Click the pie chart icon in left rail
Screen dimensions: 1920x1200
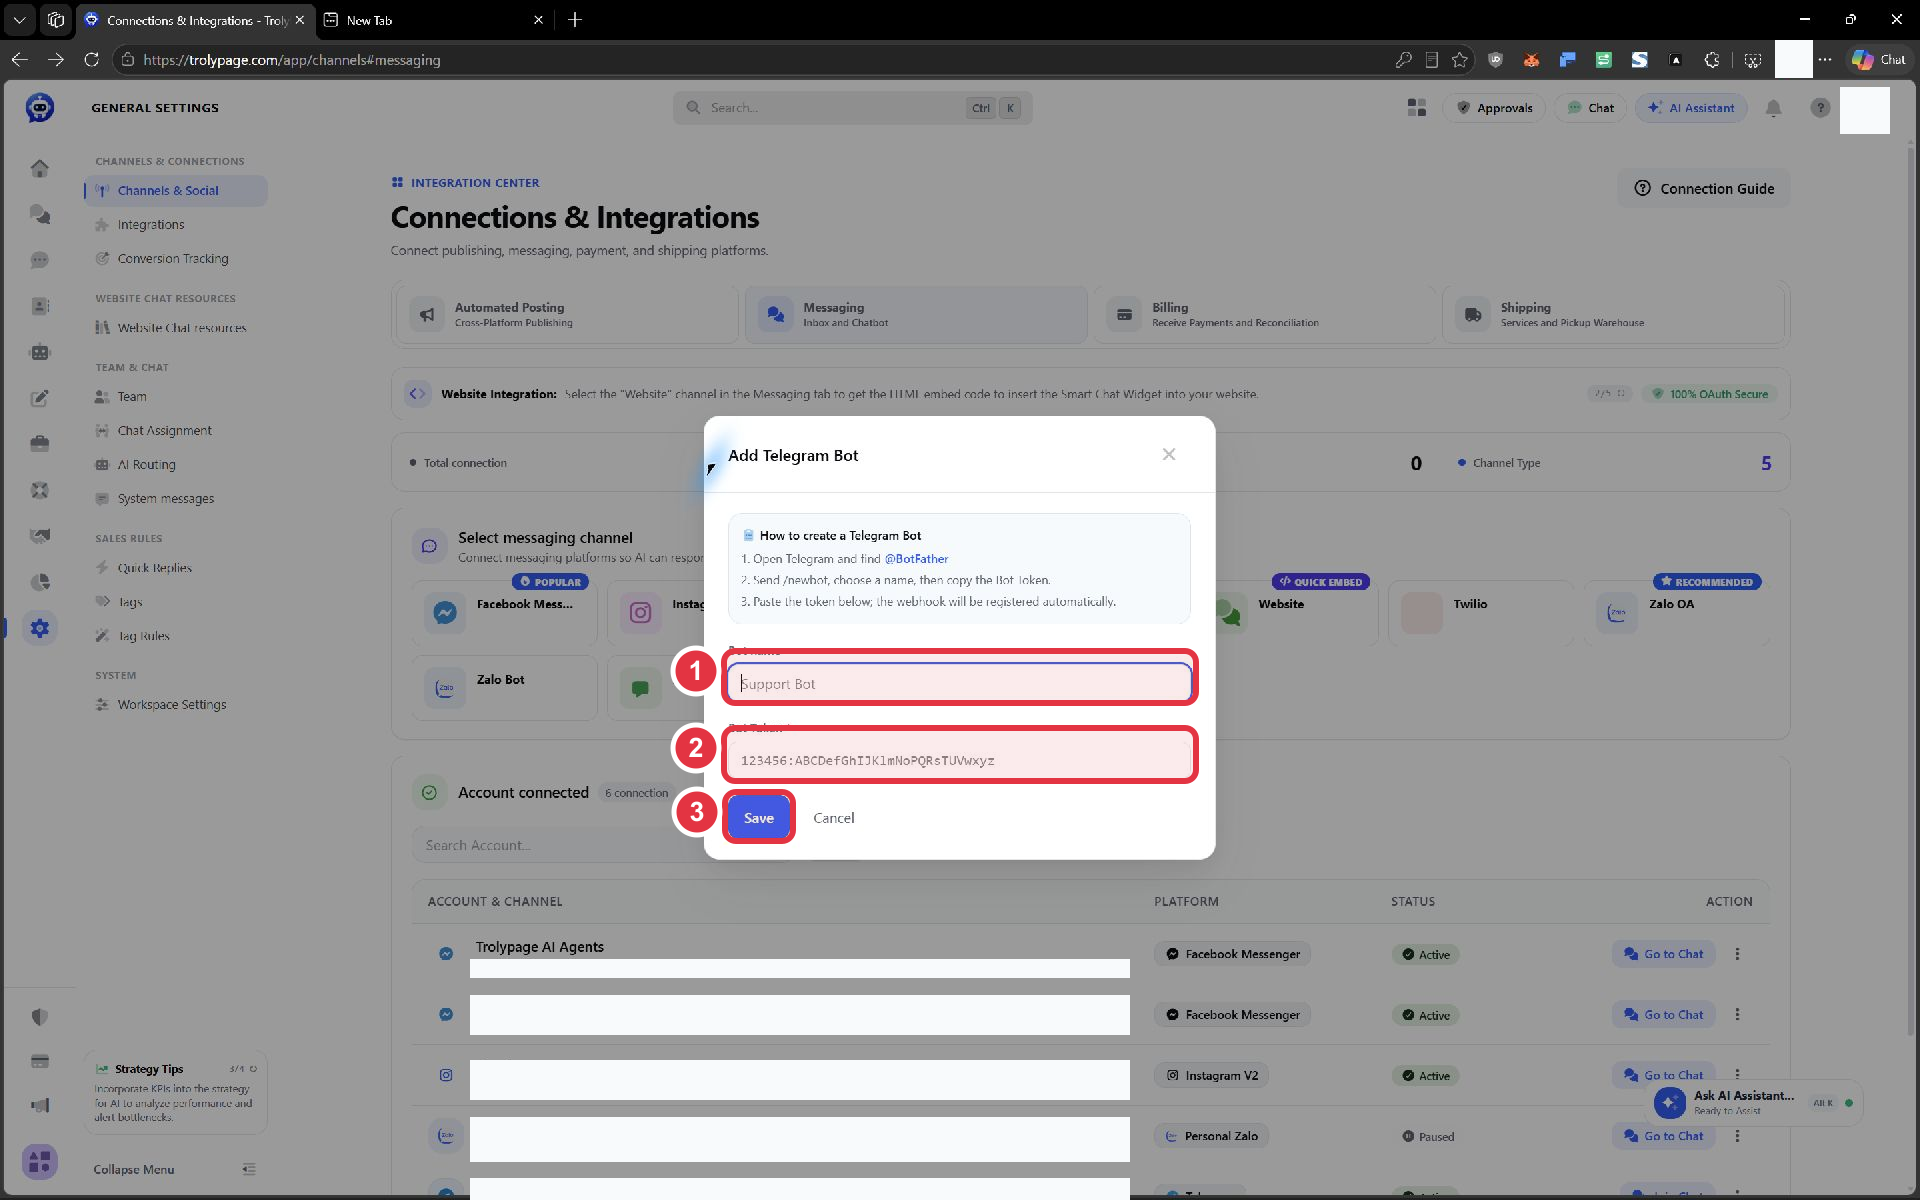click(40, 582)
